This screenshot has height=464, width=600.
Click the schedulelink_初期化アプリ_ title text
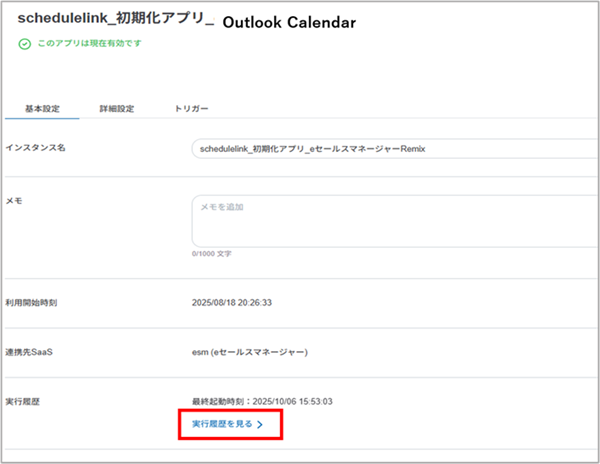pyautogui.click(x=116, y=20)
